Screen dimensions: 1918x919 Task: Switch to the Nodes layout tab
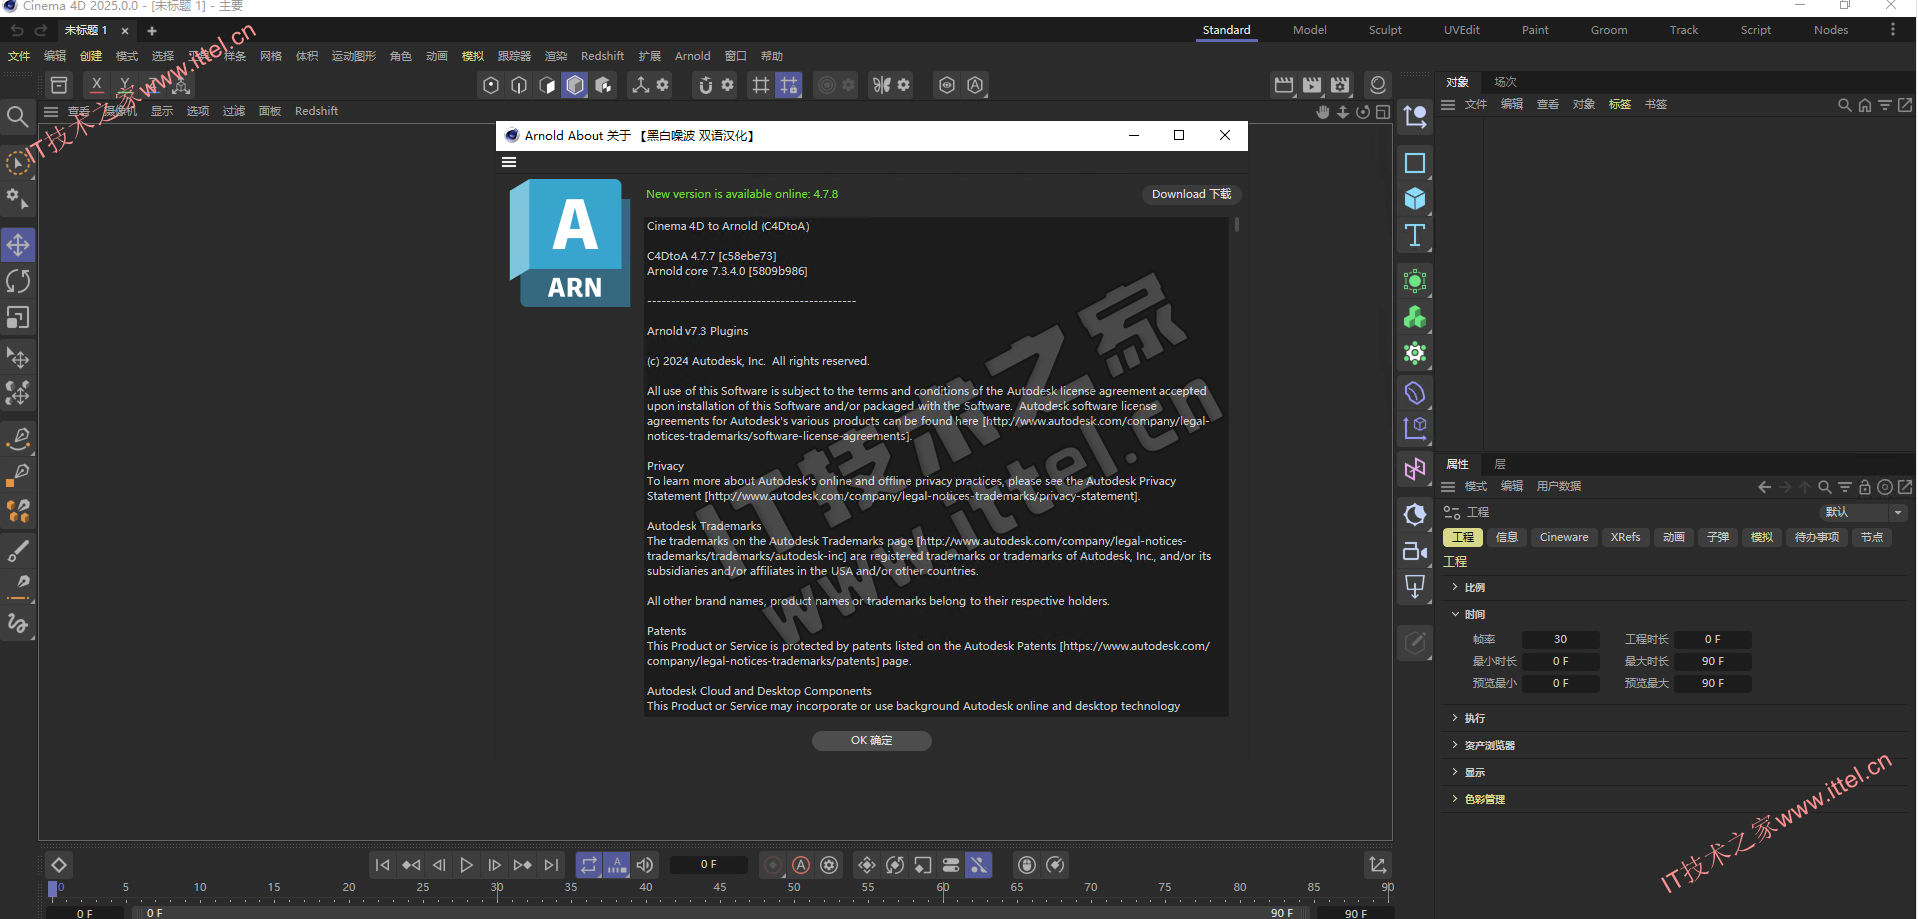tap(1831, 30)
